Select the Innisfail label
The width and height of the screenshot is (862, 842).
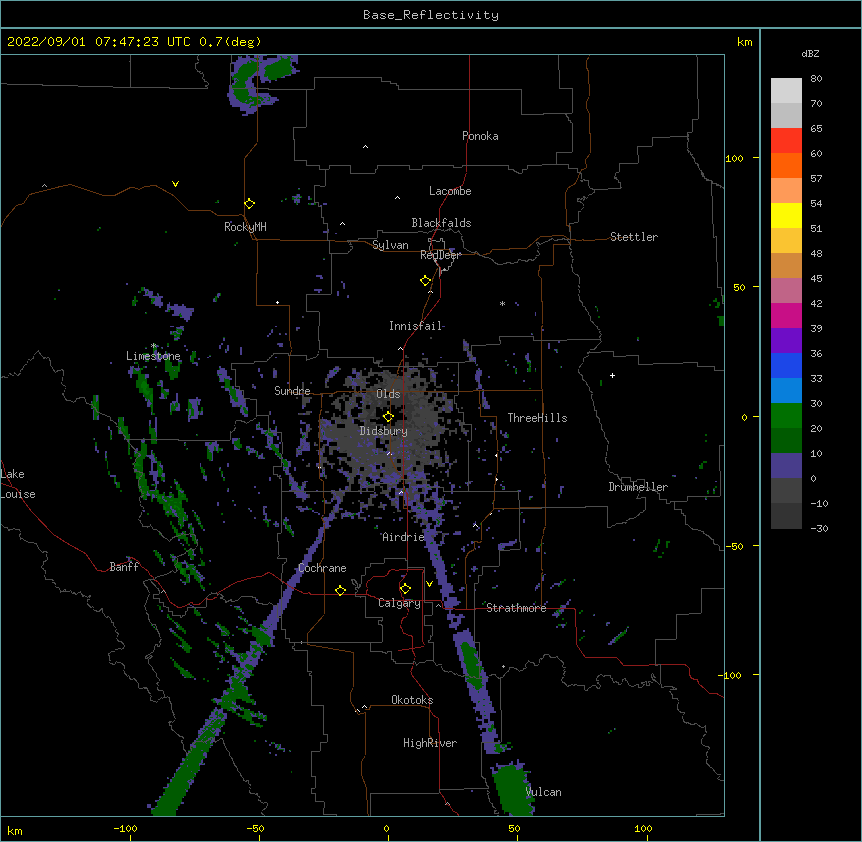[x=415, y=326]
